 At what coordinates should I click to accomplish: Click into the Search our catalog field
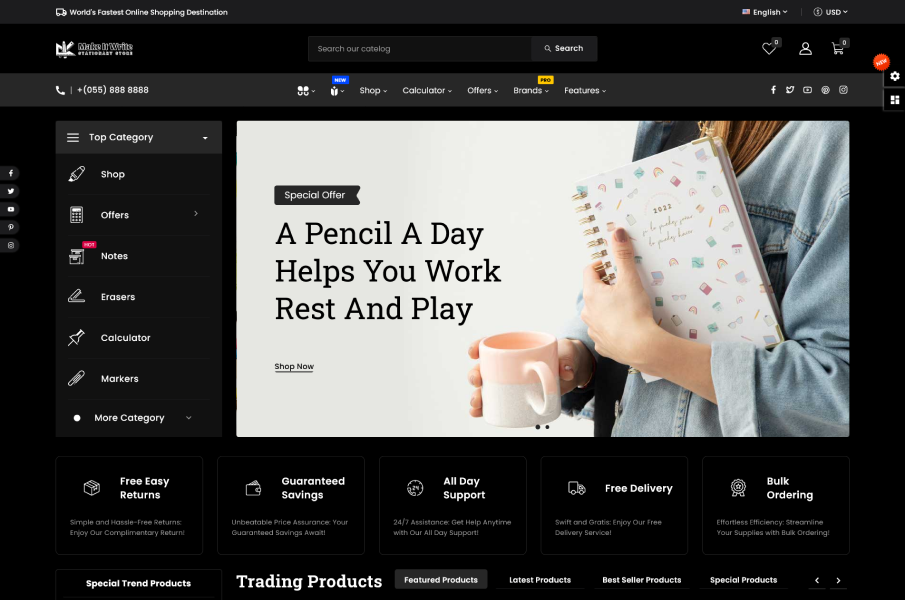click(x=420, y=48)
